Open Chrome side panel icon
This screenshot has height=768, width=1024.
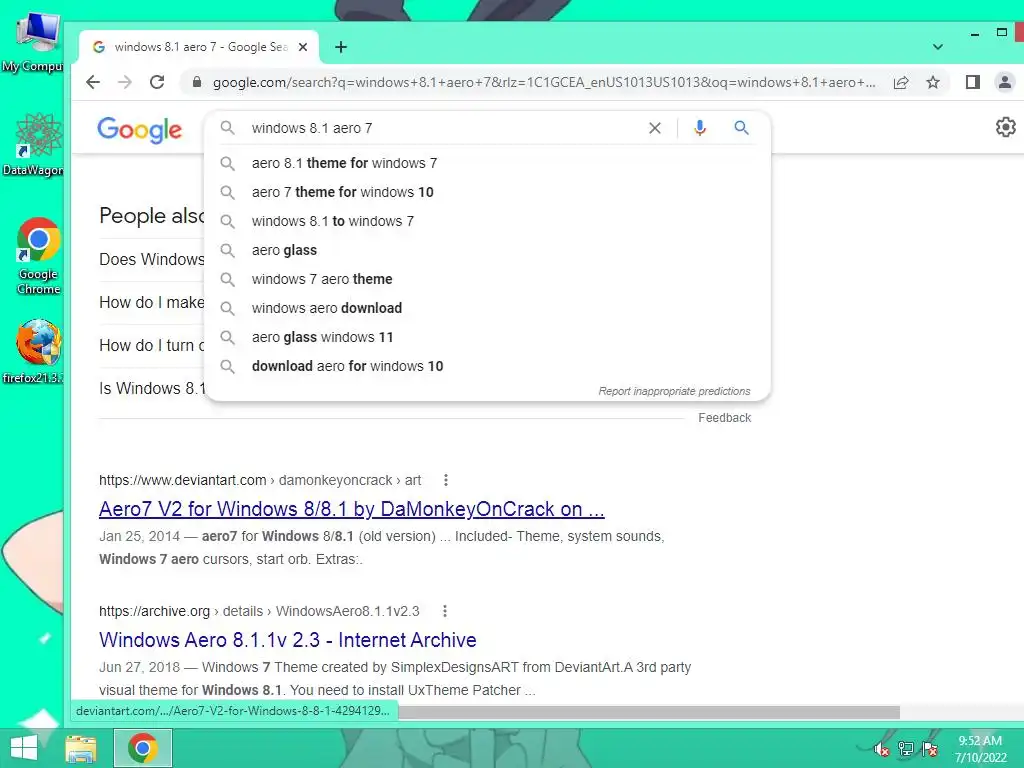pyautogui.click(x=972, y=82)
